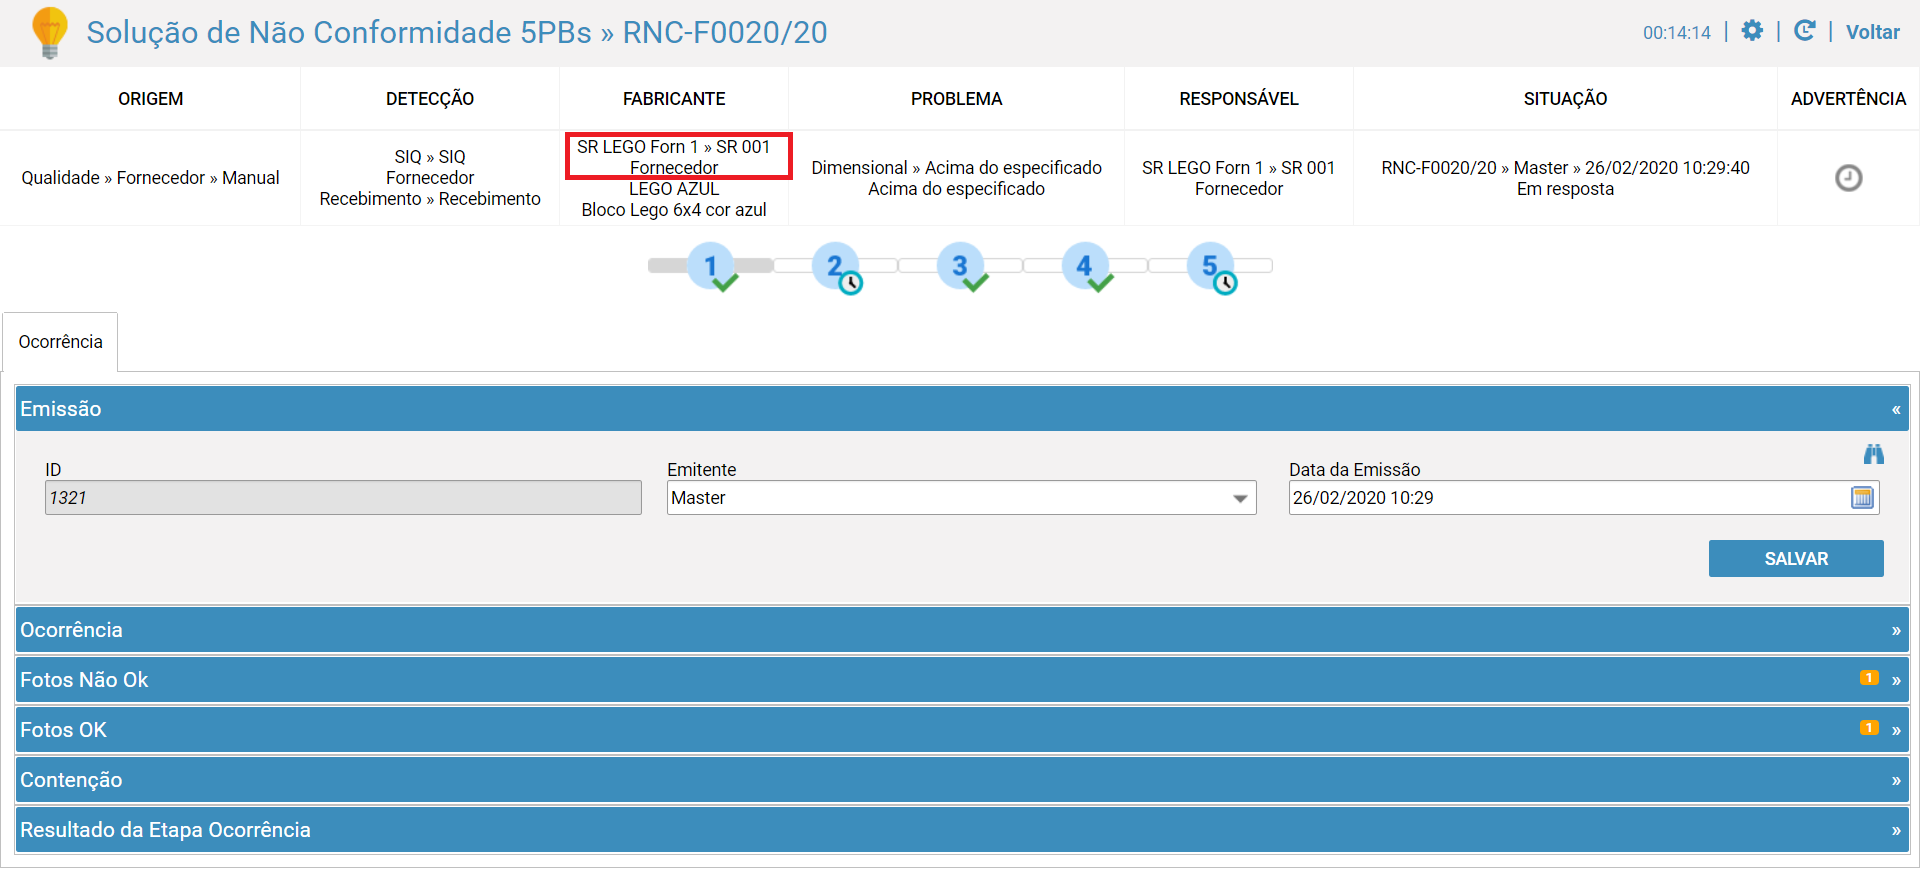Go back using Voltar link
Screen dimensions: 1922x871
pos(1872,32)
